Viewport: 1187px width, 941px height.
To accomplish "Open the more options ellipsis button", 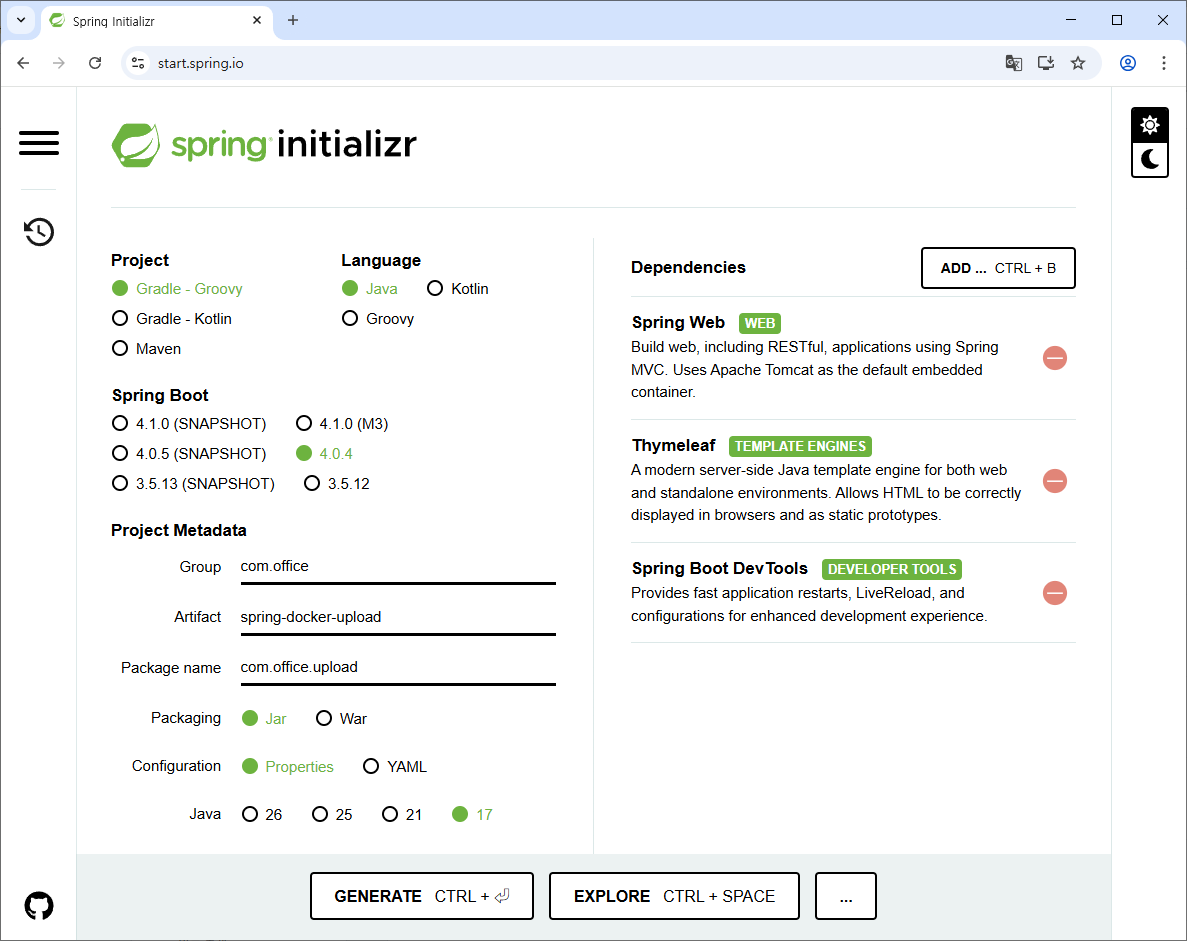I will [846, 896].
